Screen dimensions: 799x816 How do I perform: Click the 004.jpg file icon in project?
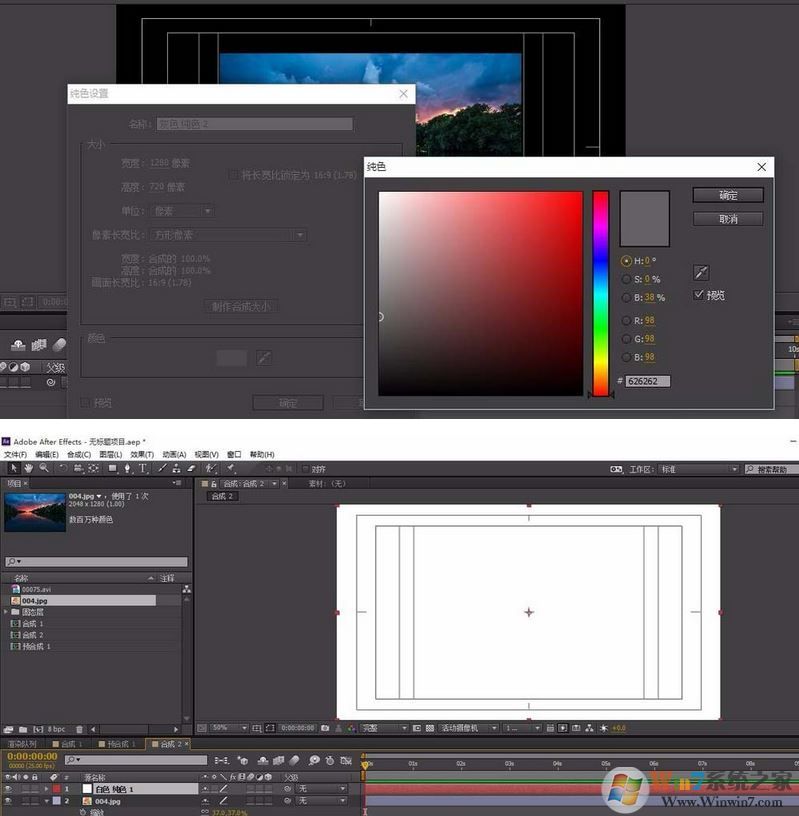tap(14, 600)
